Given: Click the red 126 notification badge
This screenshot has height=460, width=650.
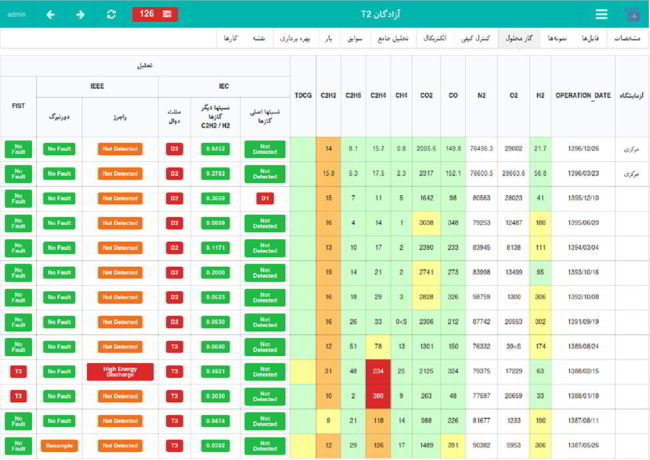Looking at the screenshot, I should pos(154,14).
